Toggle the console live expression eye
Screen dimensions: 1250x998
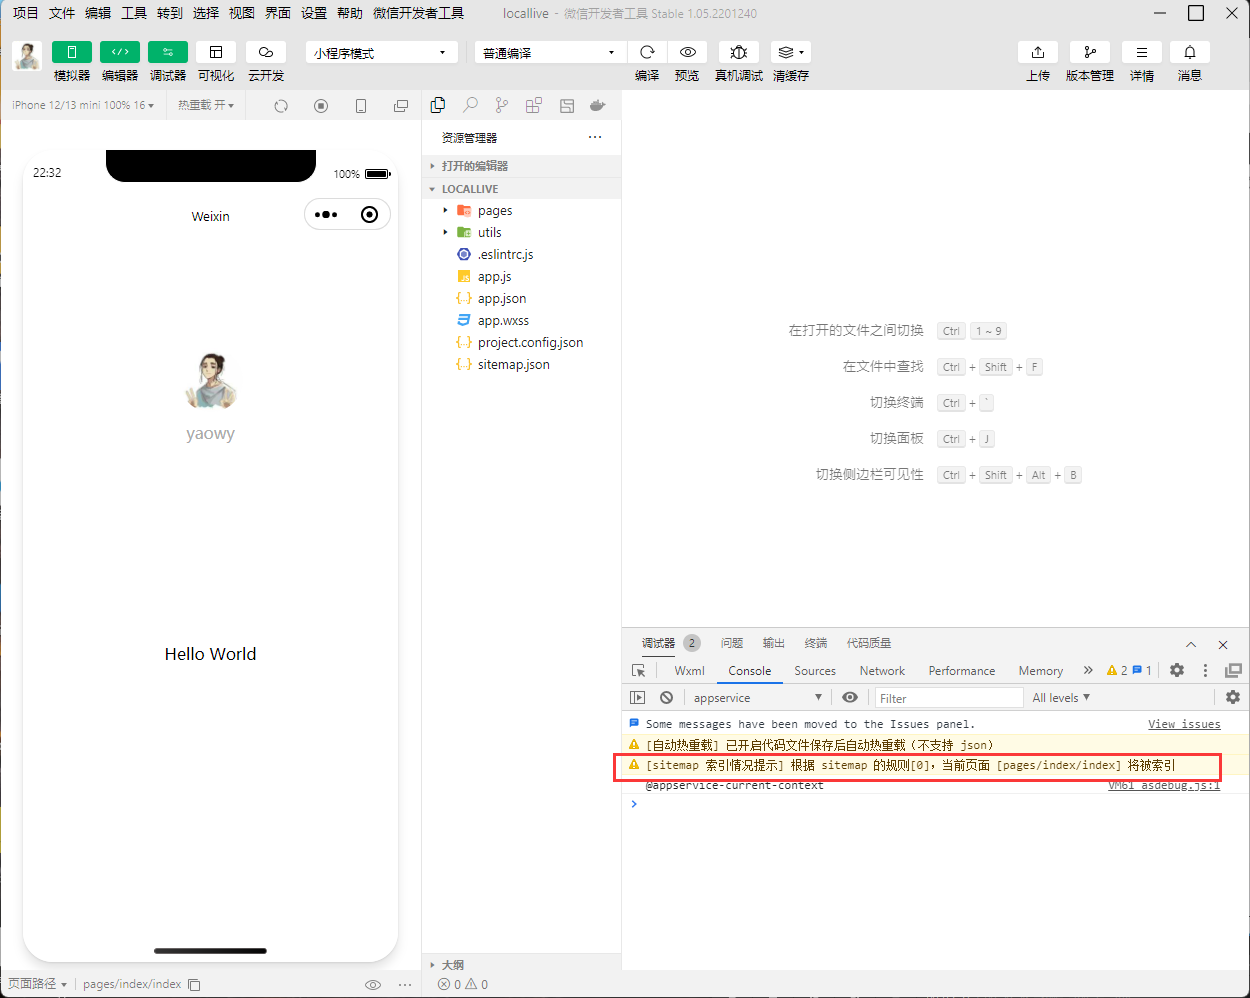point(850,697)
